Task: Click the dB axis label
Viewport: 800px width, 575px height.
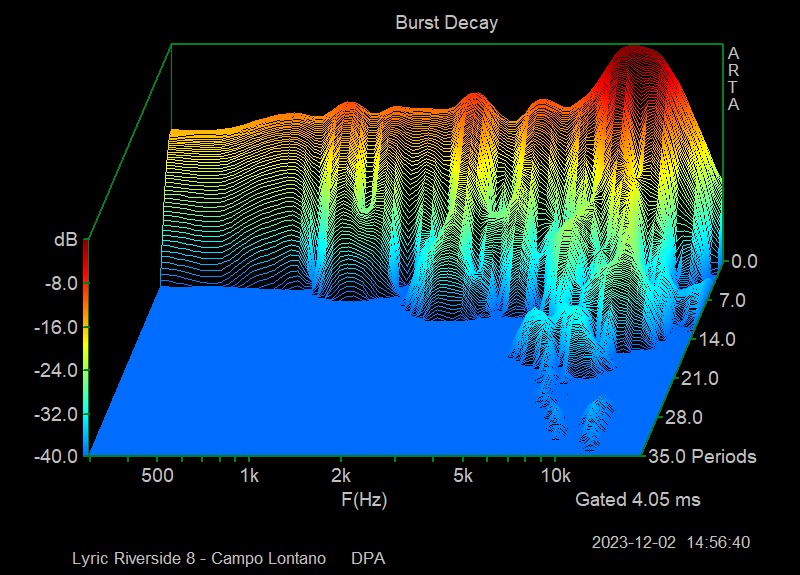Action: pyautogui.click(x=66, y=240)
